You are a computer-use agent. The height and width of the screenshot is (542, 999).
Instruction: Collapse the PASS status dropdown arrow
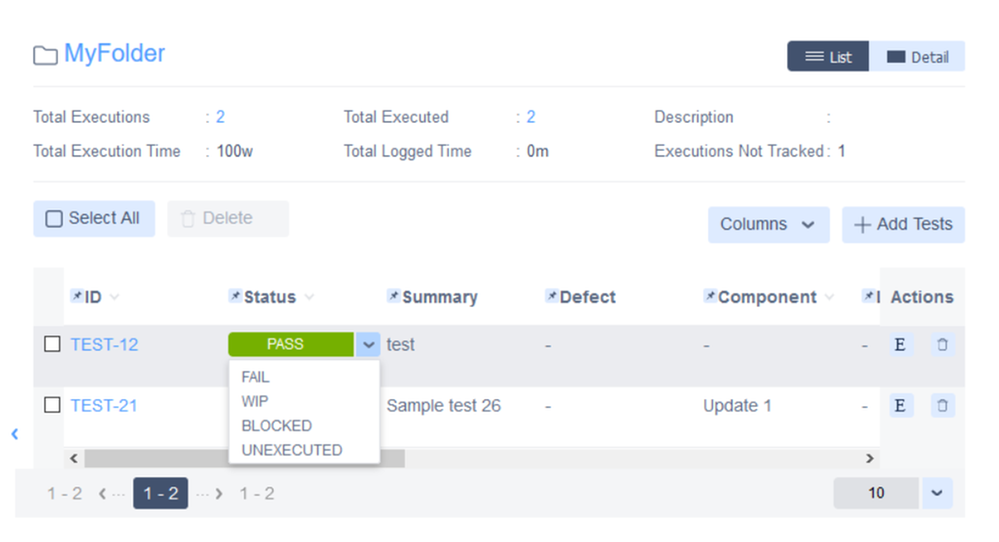[x=368, y=345]
